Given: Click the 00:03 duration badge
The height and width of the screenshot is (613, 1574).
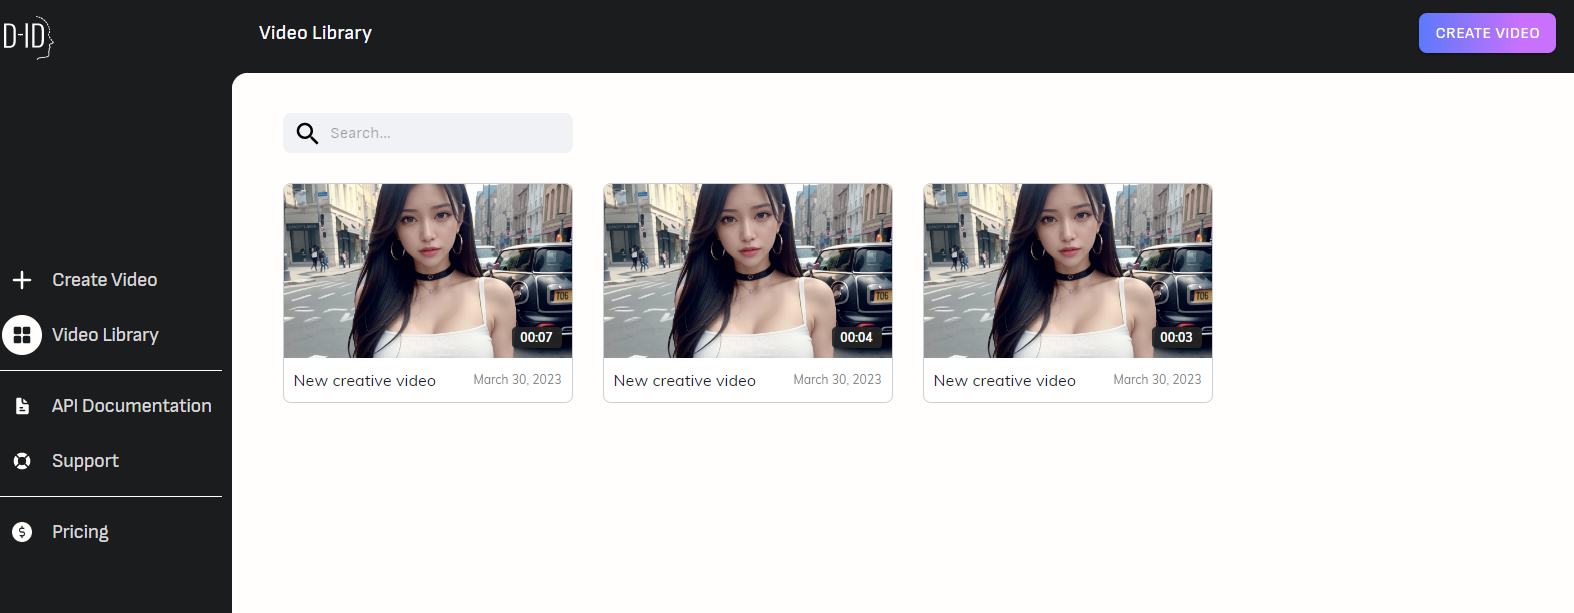Looking at the screenshot, I should (1176, 337).
